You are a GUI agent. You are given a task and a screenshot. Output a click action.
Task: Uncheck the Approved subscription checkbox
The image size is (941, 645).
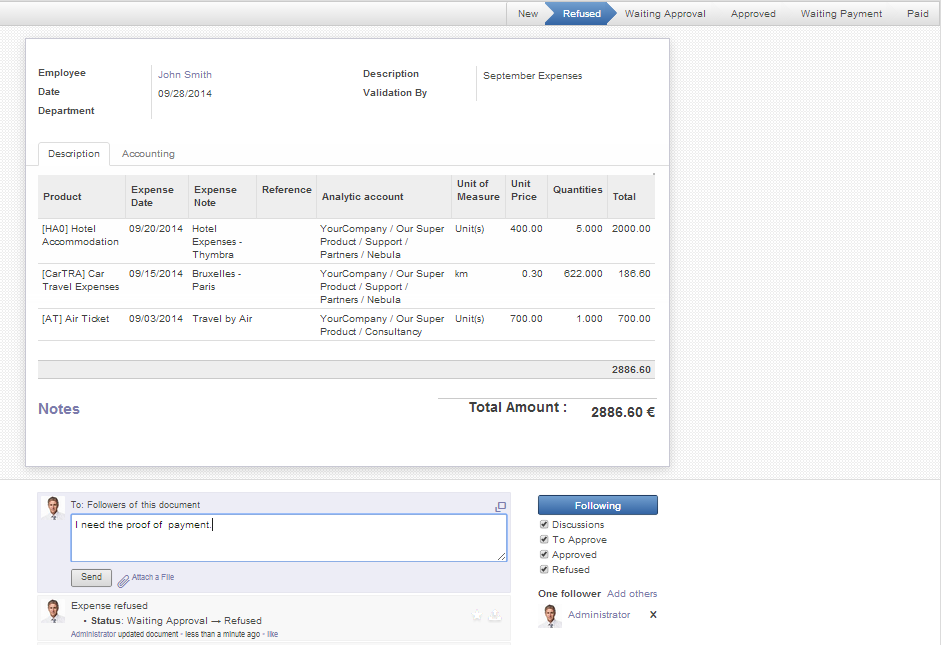544,554
